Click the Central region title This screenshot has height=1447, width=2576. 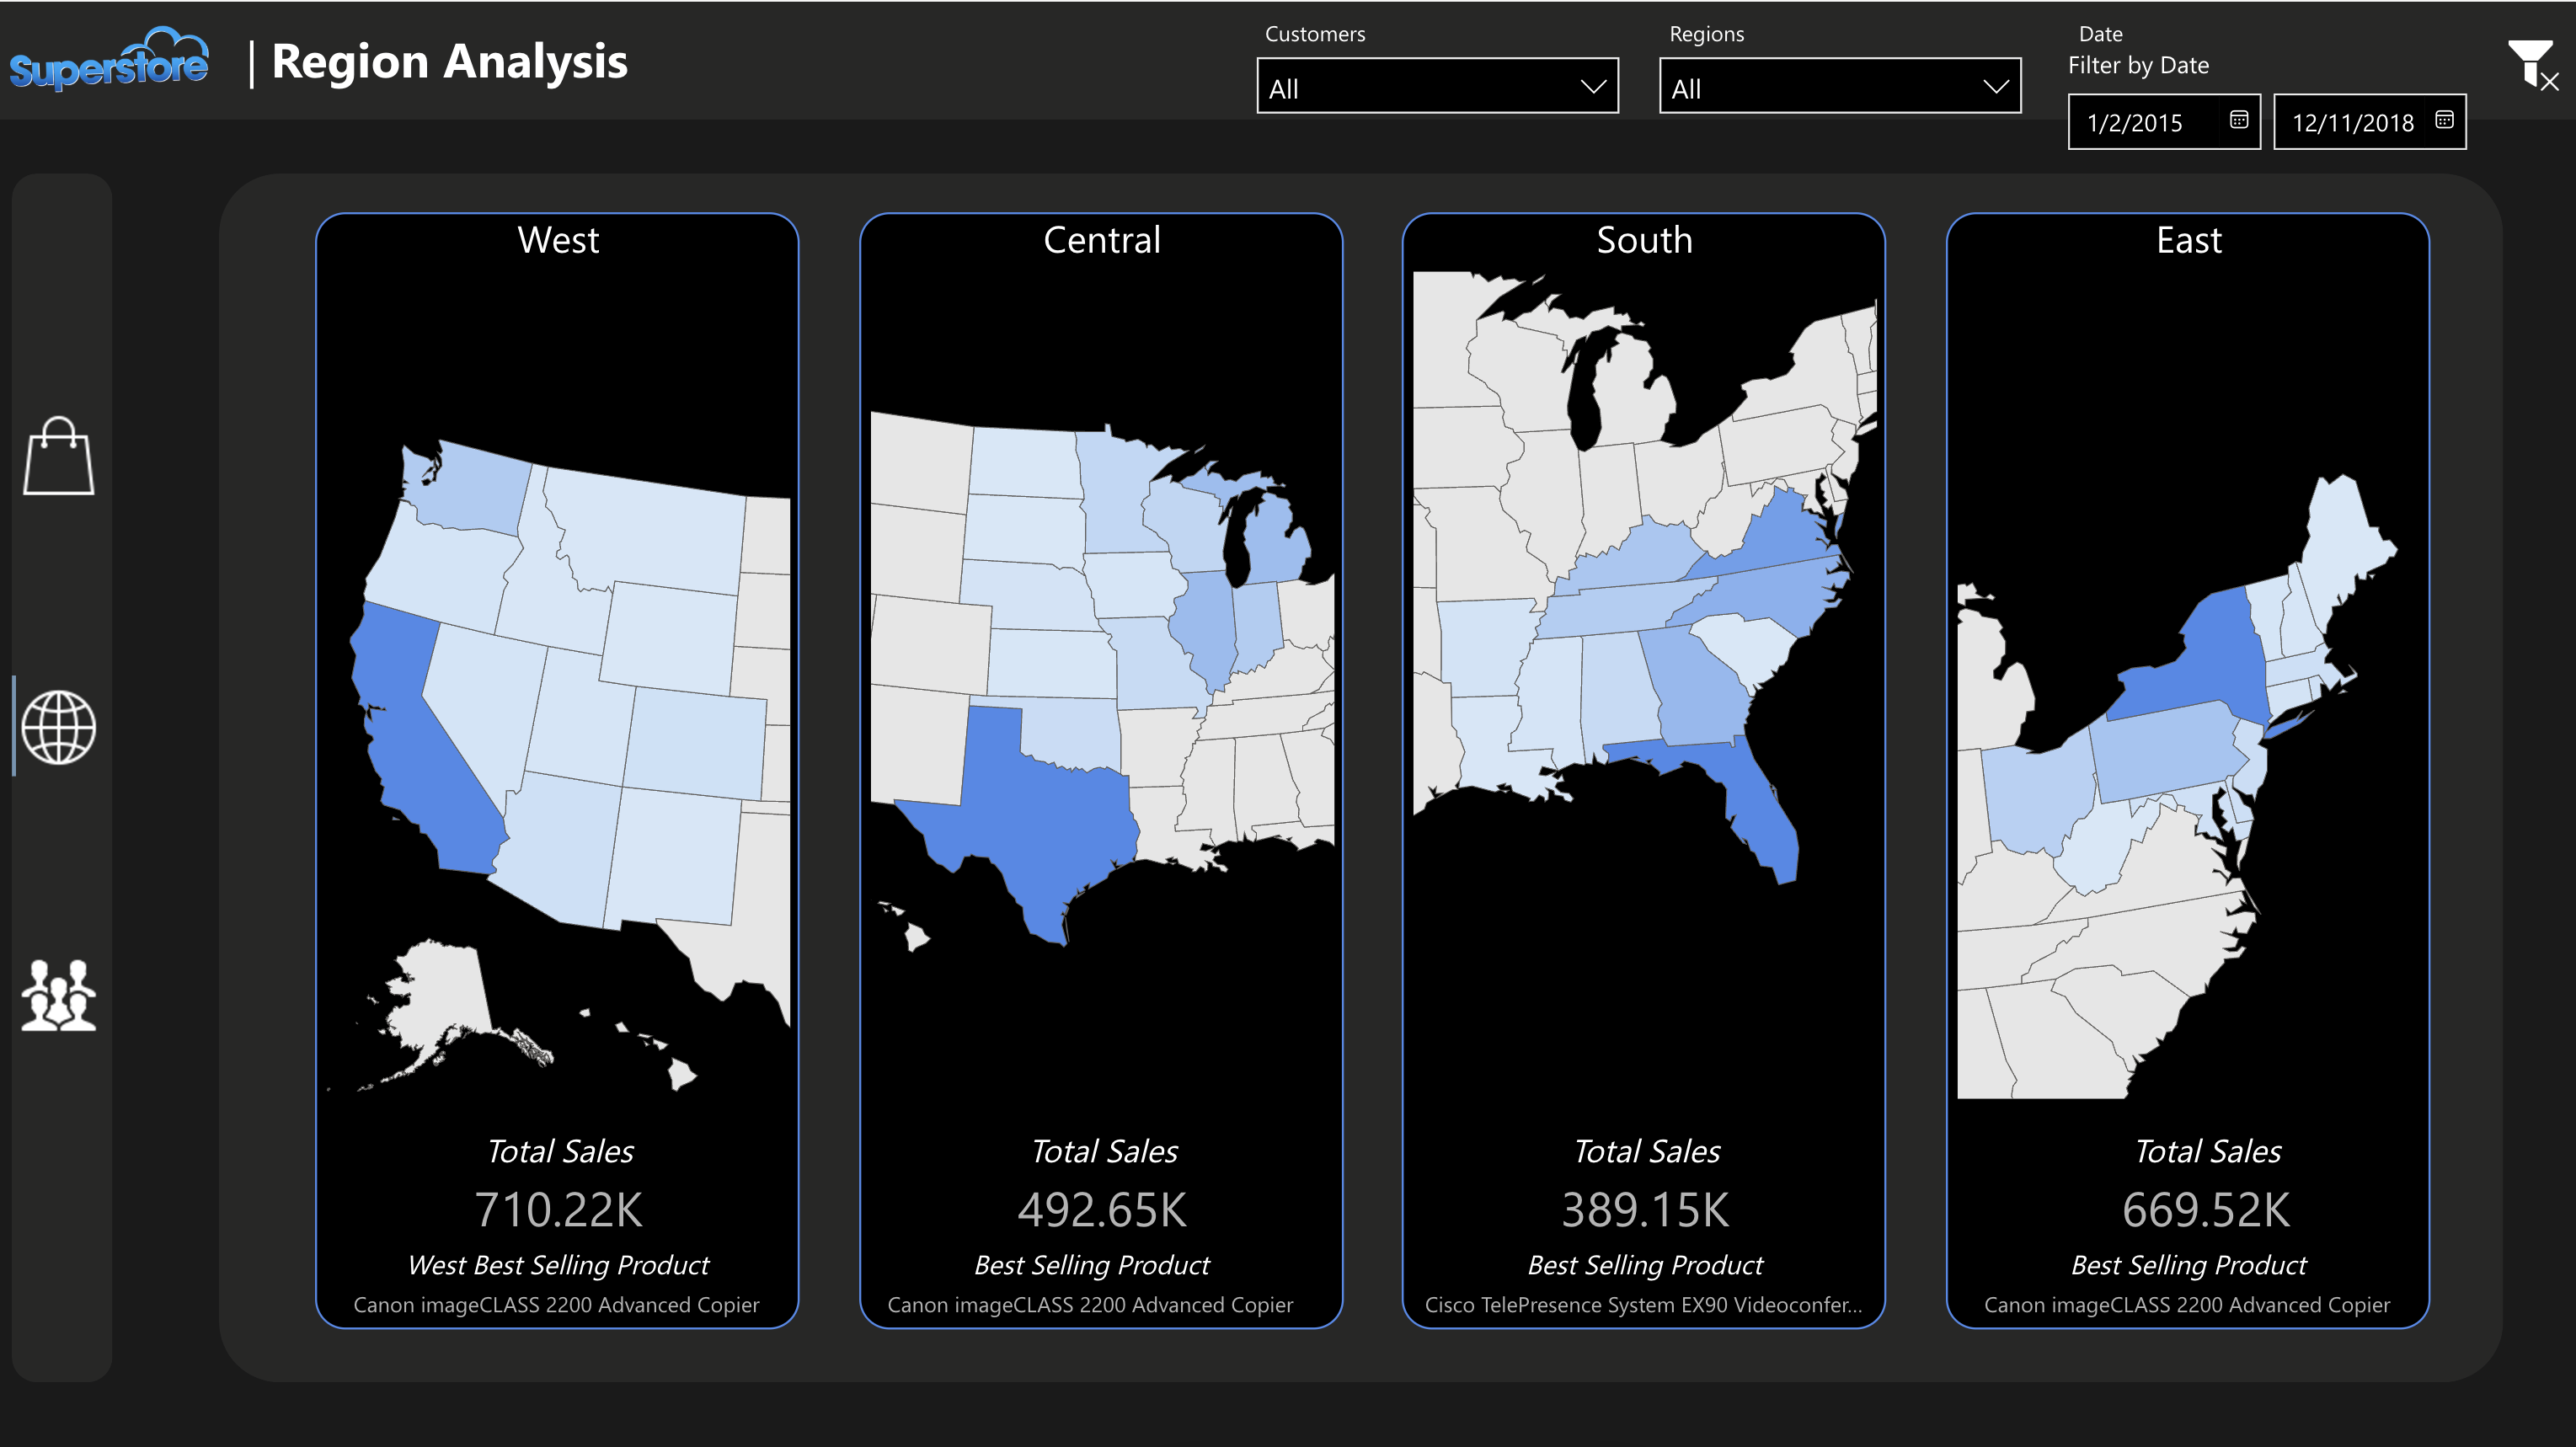tap(1101, 241)
